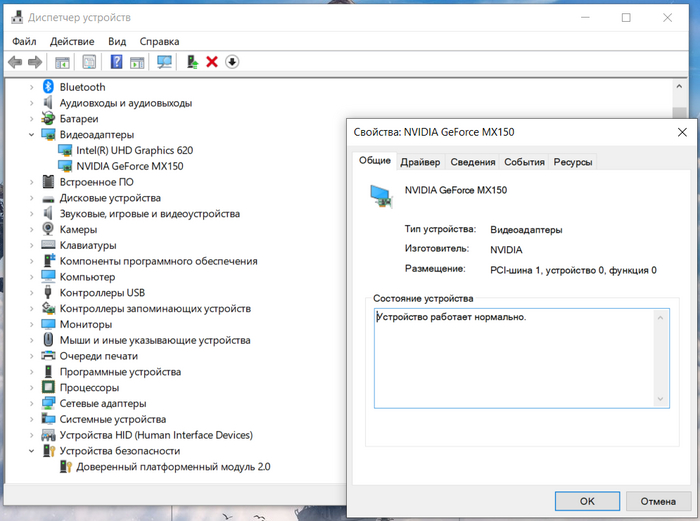The height and width of the screenshot is (521, 700).
Task: Select Доверенный платформенный модуль 2.0
Action: 173,467
